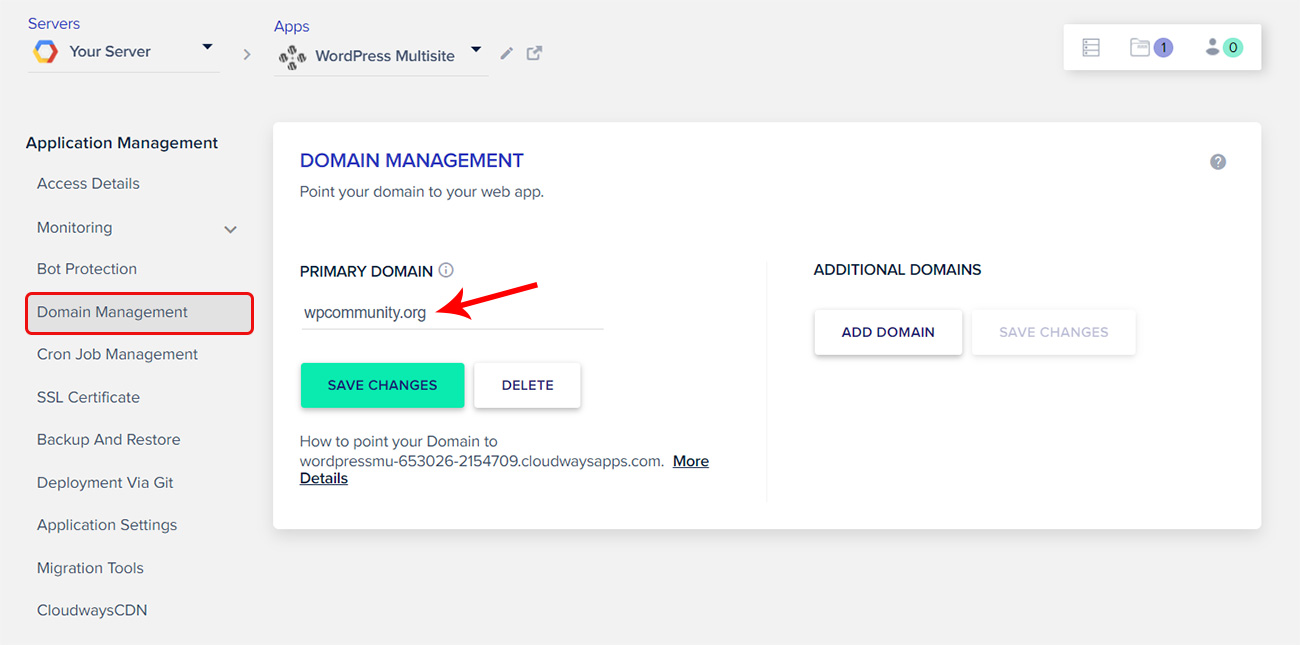Screen dimensions: 1300x645
Task: Open the server stack icon in top toolbar
Action: coord(1090,46)
